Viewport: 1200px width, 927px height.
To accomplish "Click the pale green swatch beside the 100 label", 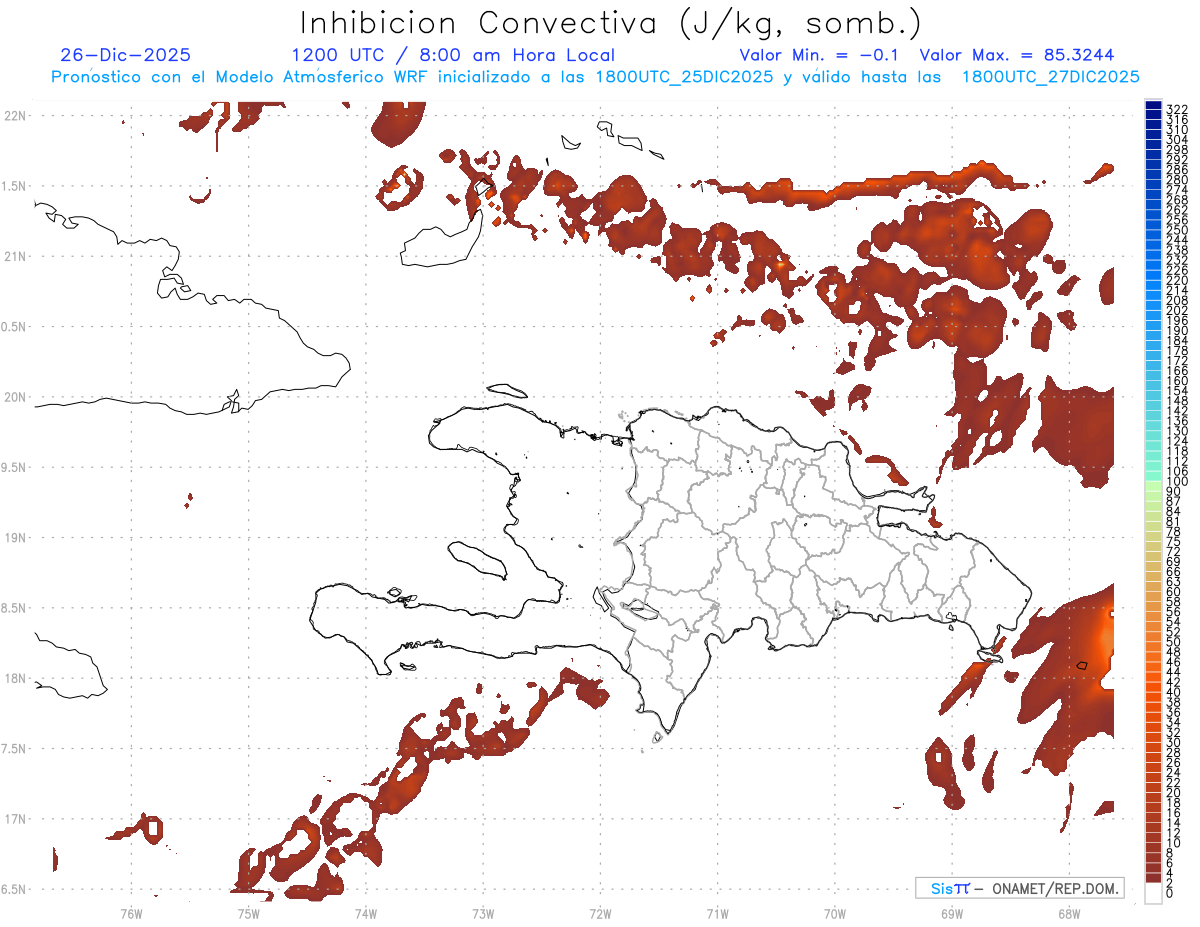I will tap(1153, 484).
